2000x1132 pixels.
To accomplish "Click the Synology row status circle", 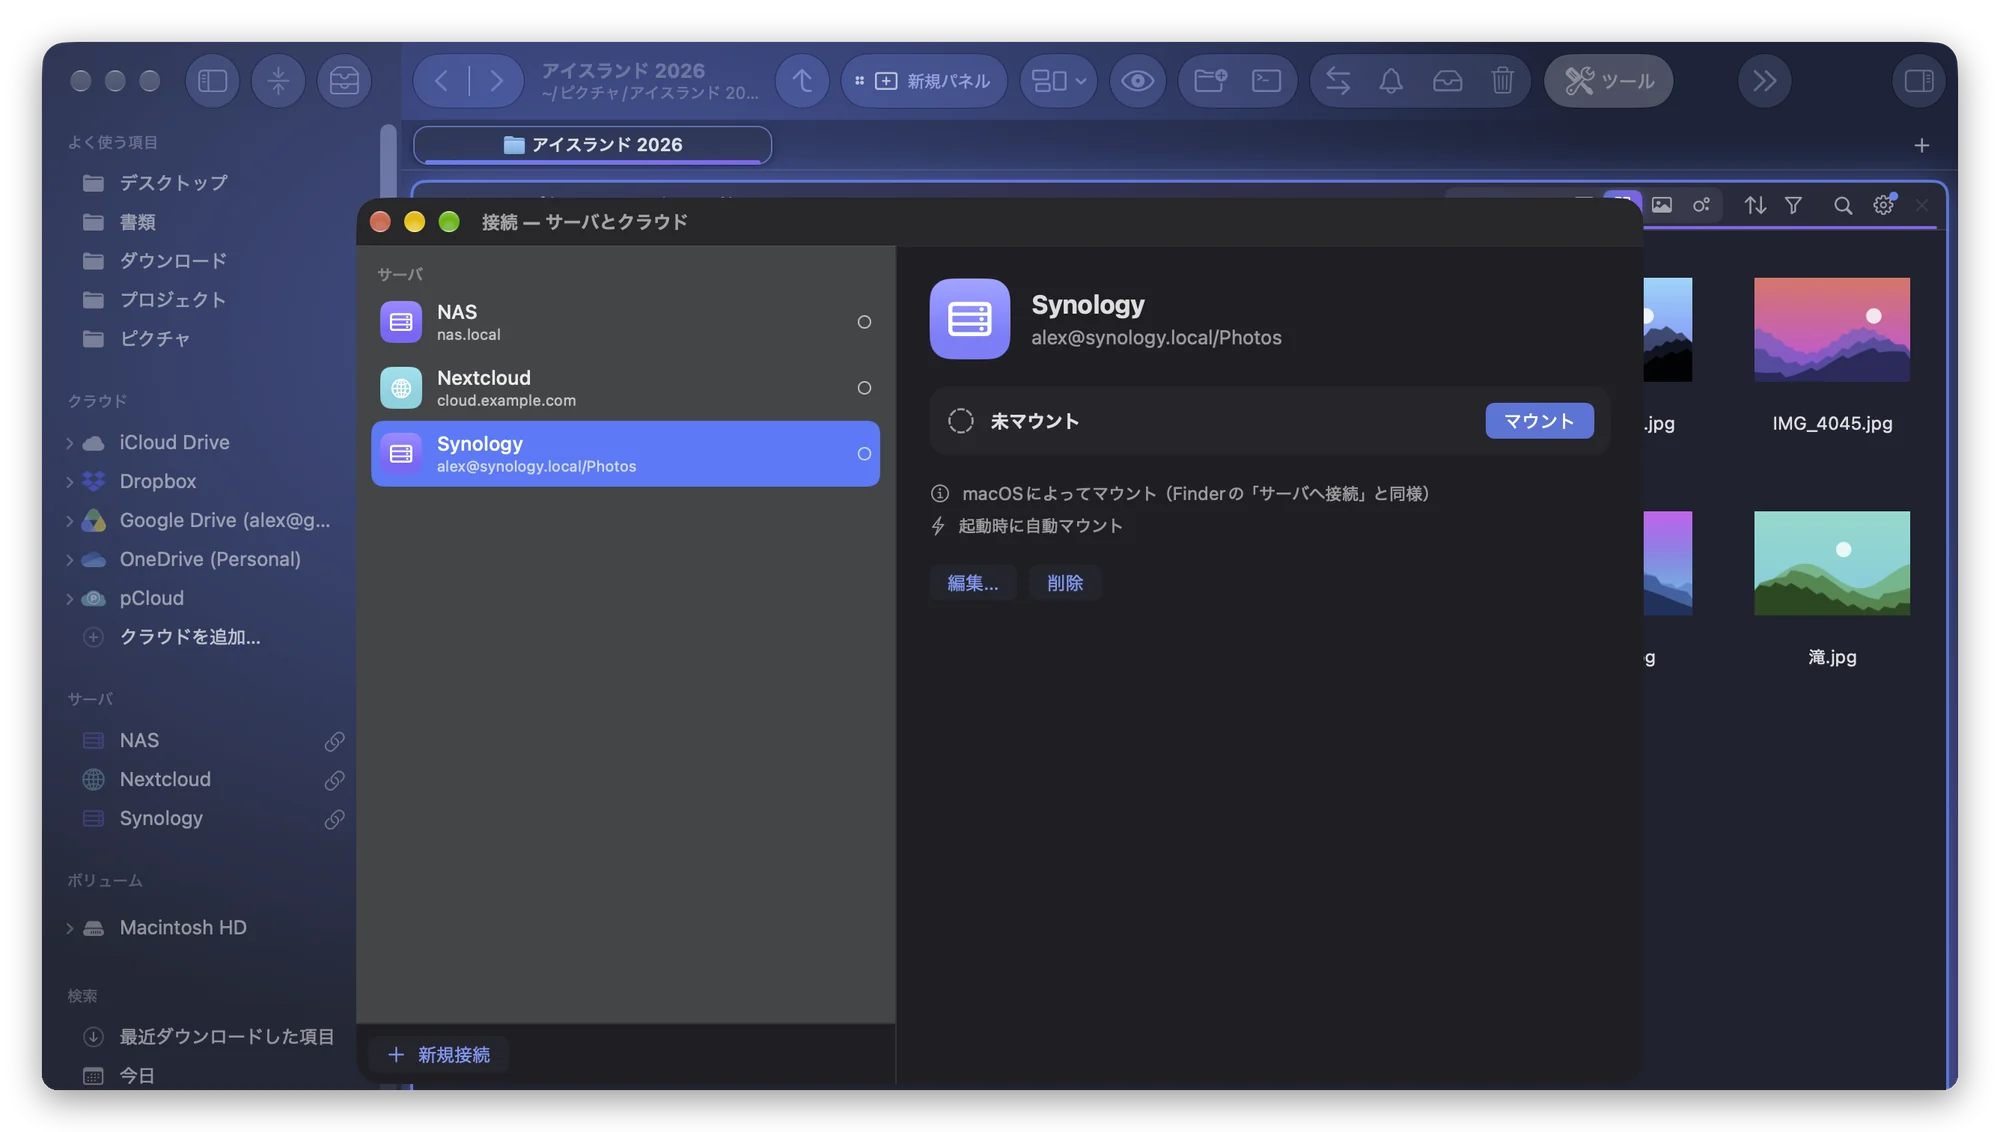I will coord(864,454).
